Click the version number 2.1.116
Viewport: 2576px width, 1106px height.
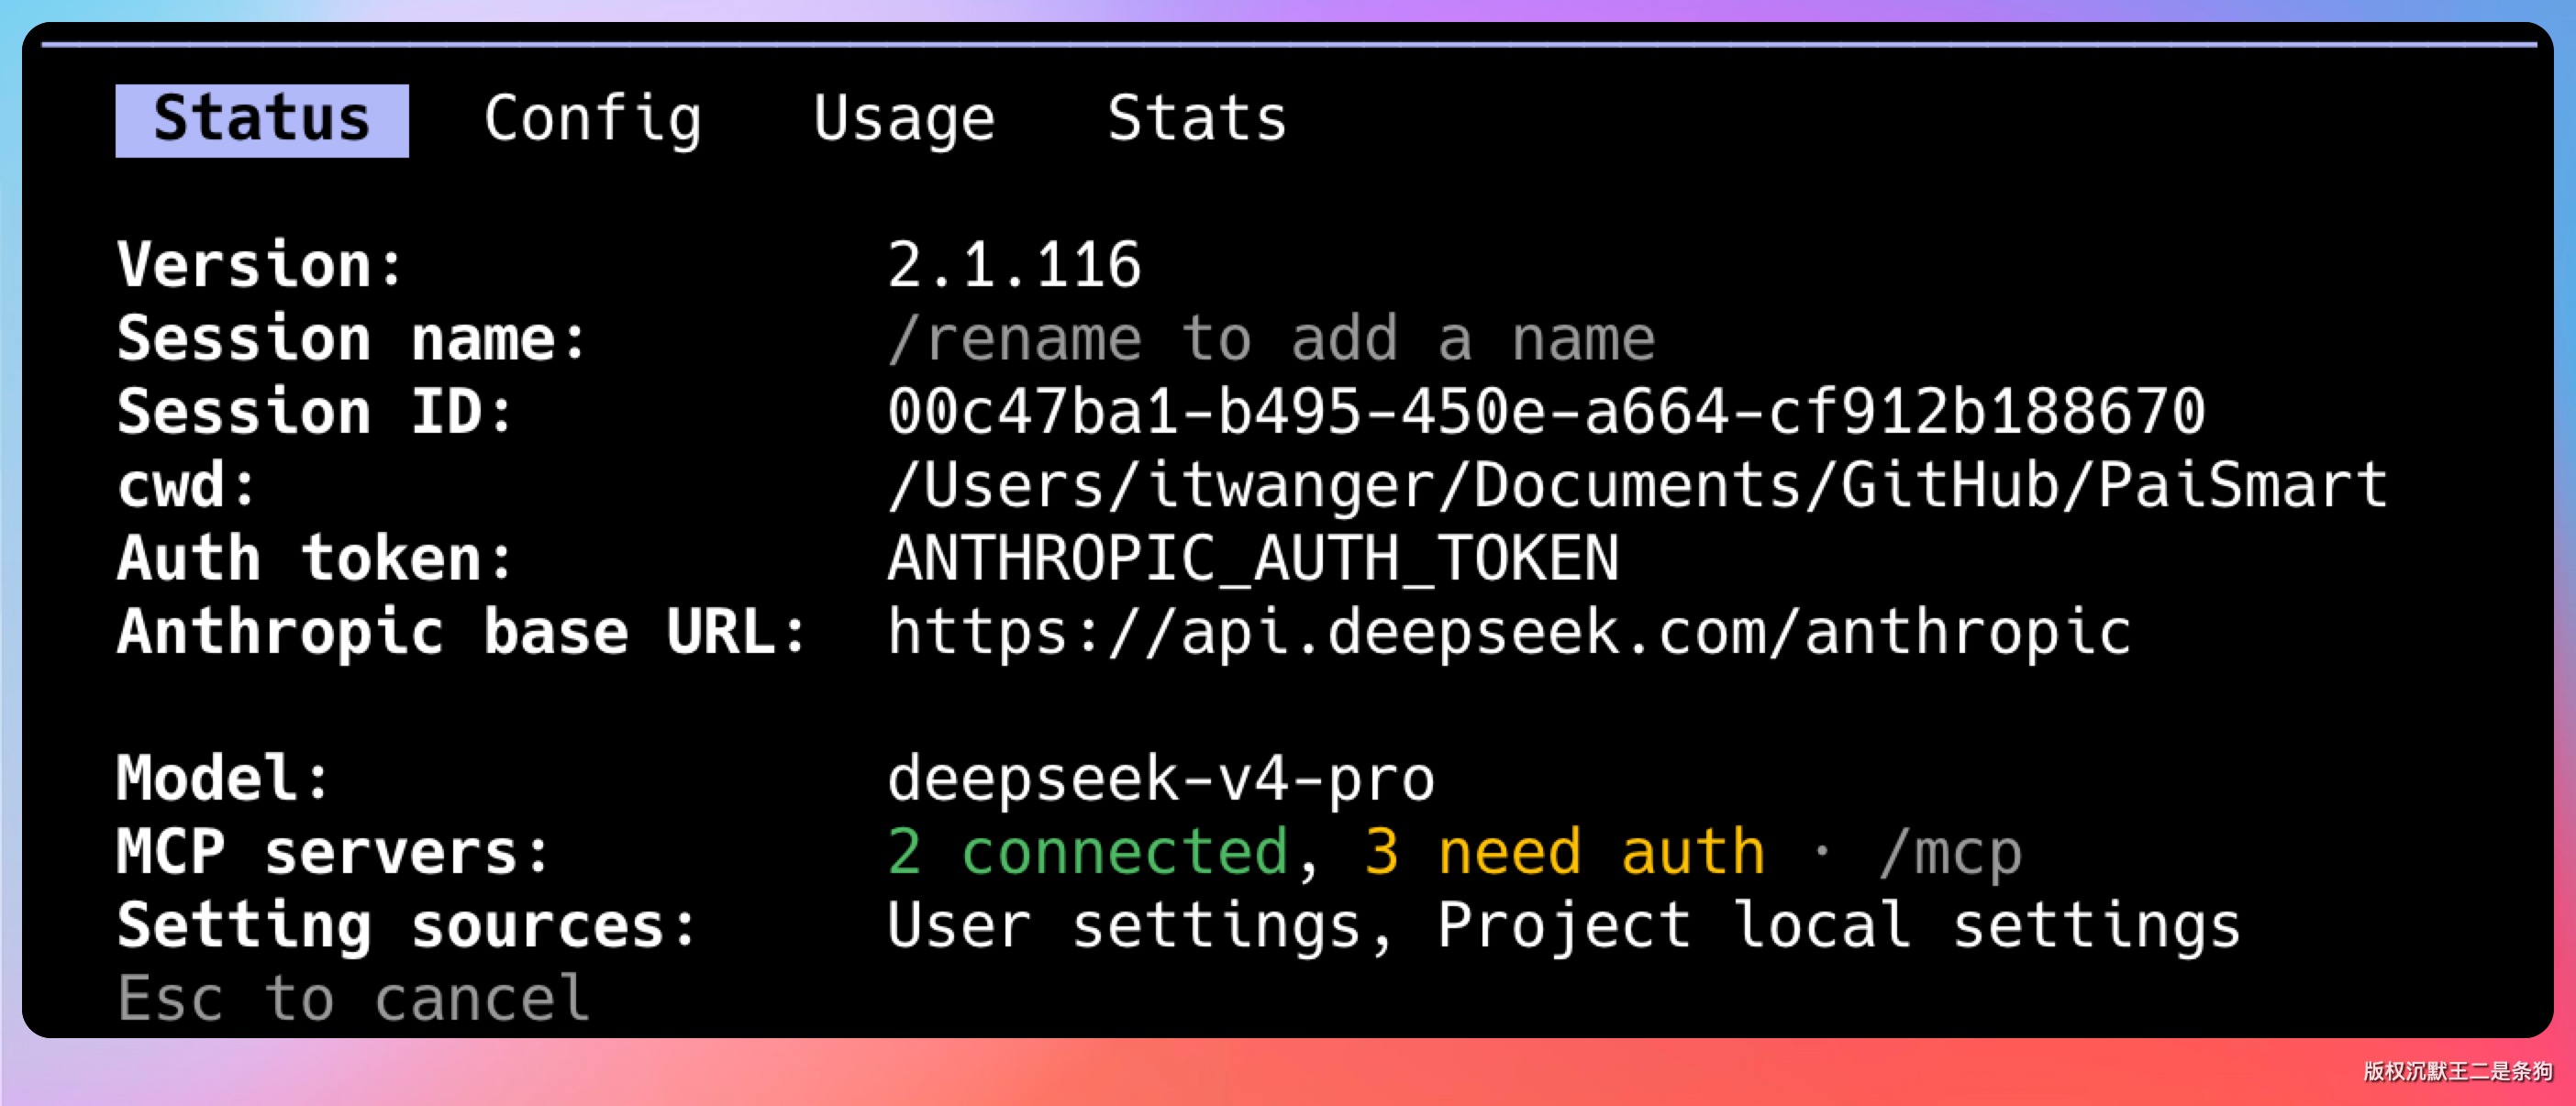[x=1013, y=266]
